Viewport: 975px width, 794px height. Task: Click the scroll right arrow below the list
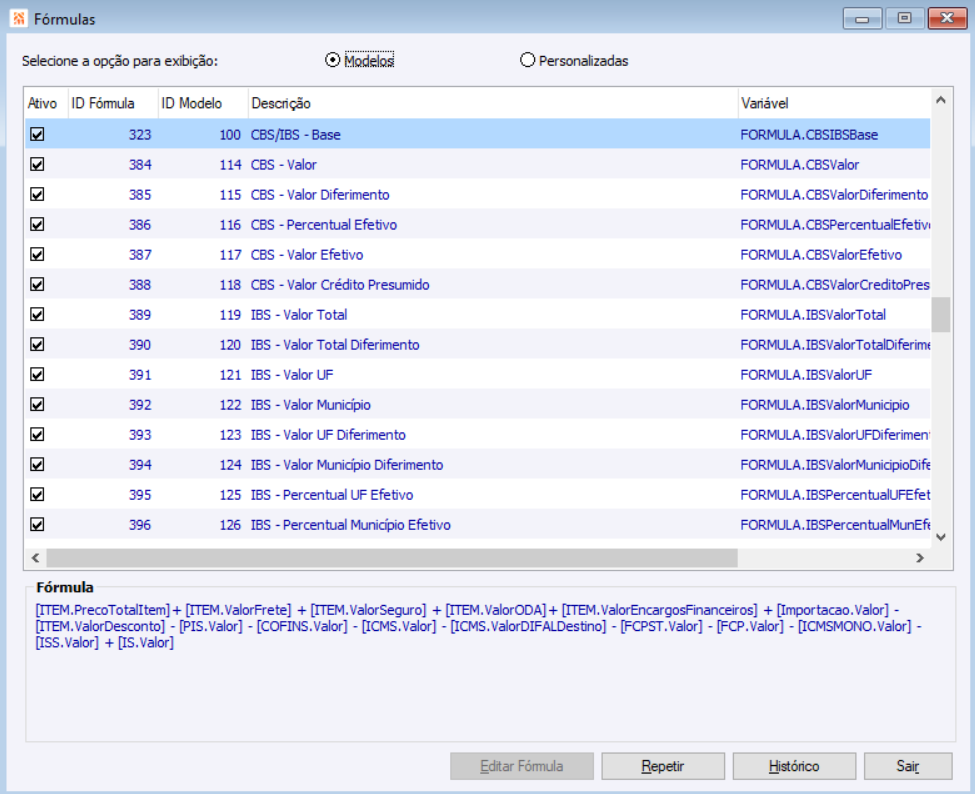coord(920,558)
